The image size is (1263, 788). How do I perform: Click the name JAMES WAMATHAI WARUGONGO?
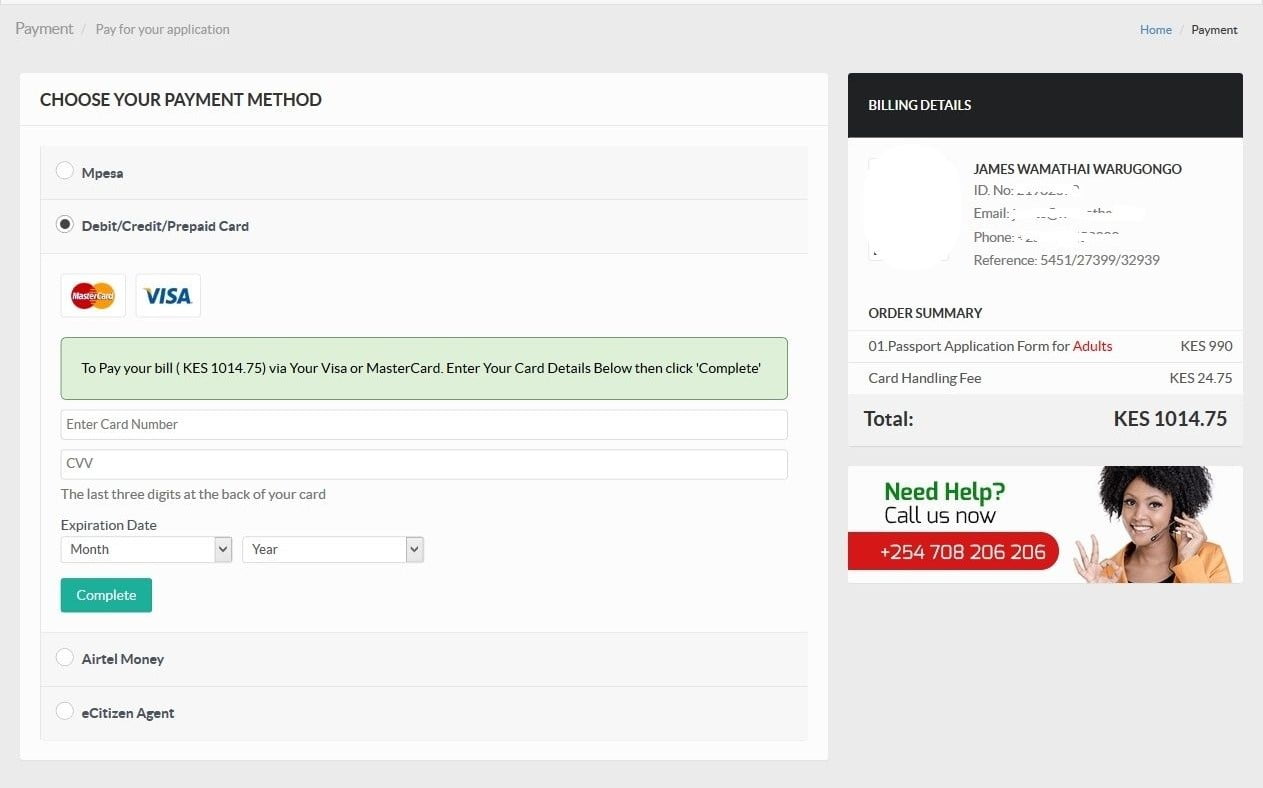[x=1077, y=169]
